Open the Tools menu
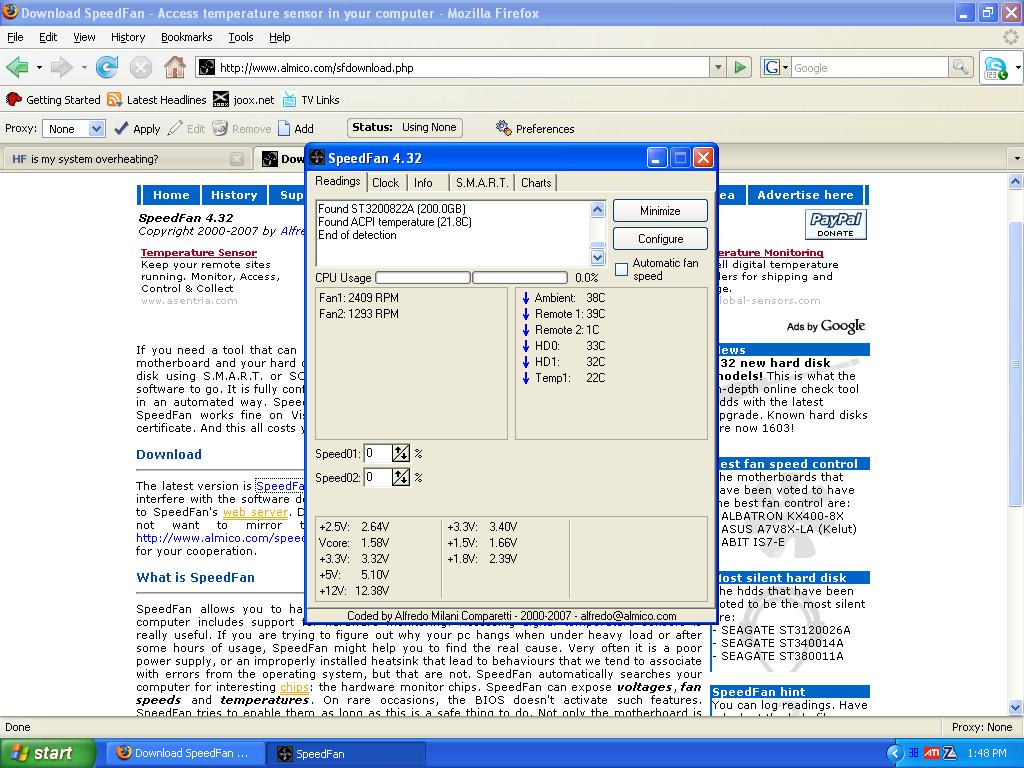 point(240,37)
